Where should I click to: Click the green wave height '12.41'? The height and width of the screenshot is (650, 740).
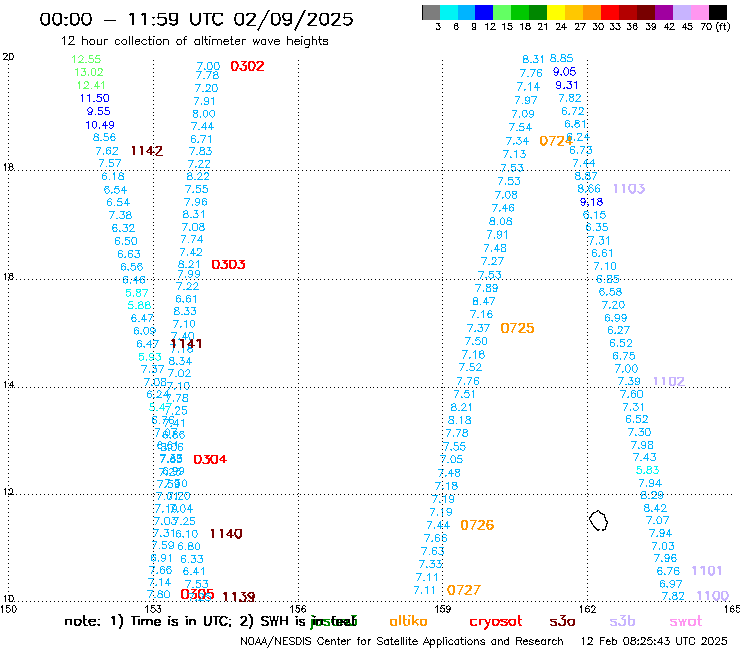[91, 85]
